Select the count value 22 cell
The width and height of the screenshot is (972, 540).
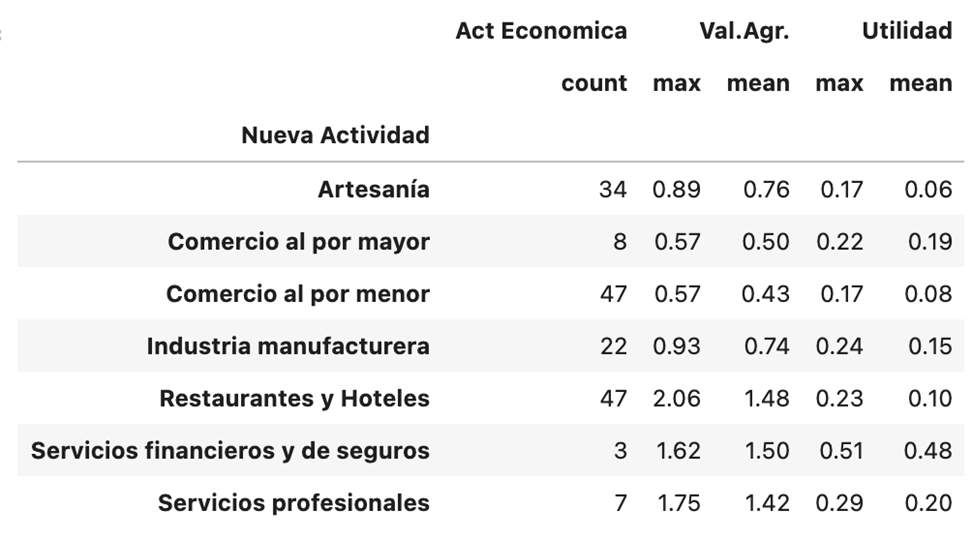(613, 346)
